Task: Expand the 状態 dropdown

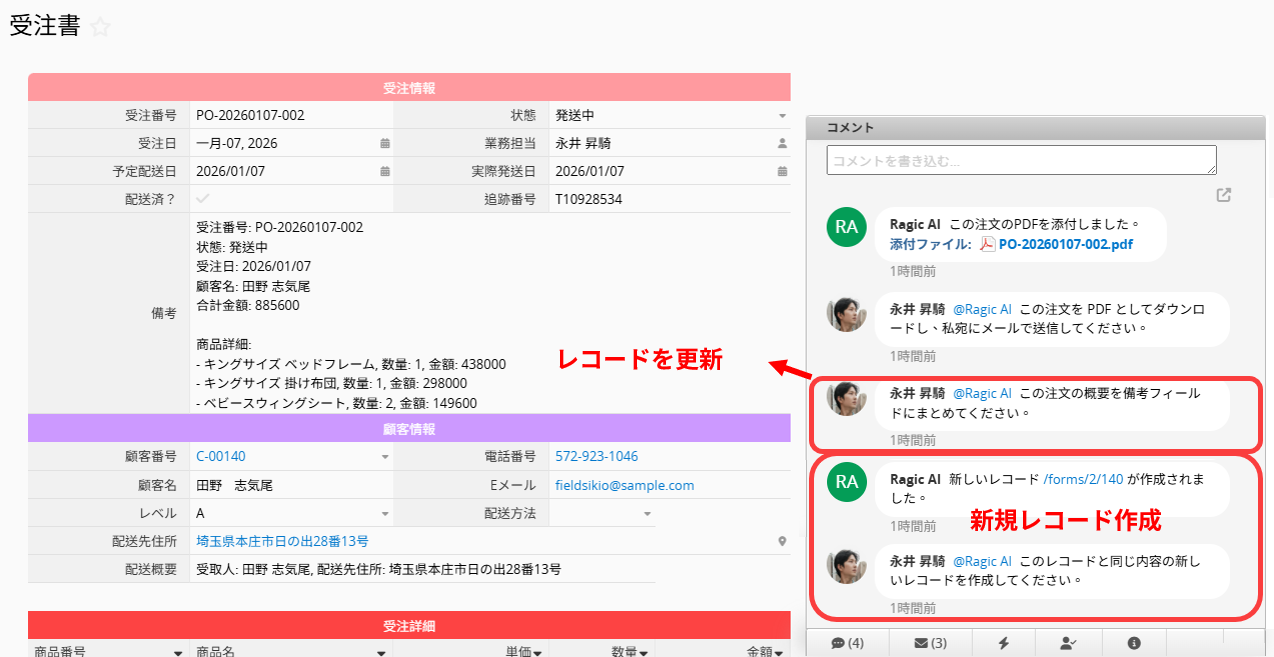Action: click(782, 116)
